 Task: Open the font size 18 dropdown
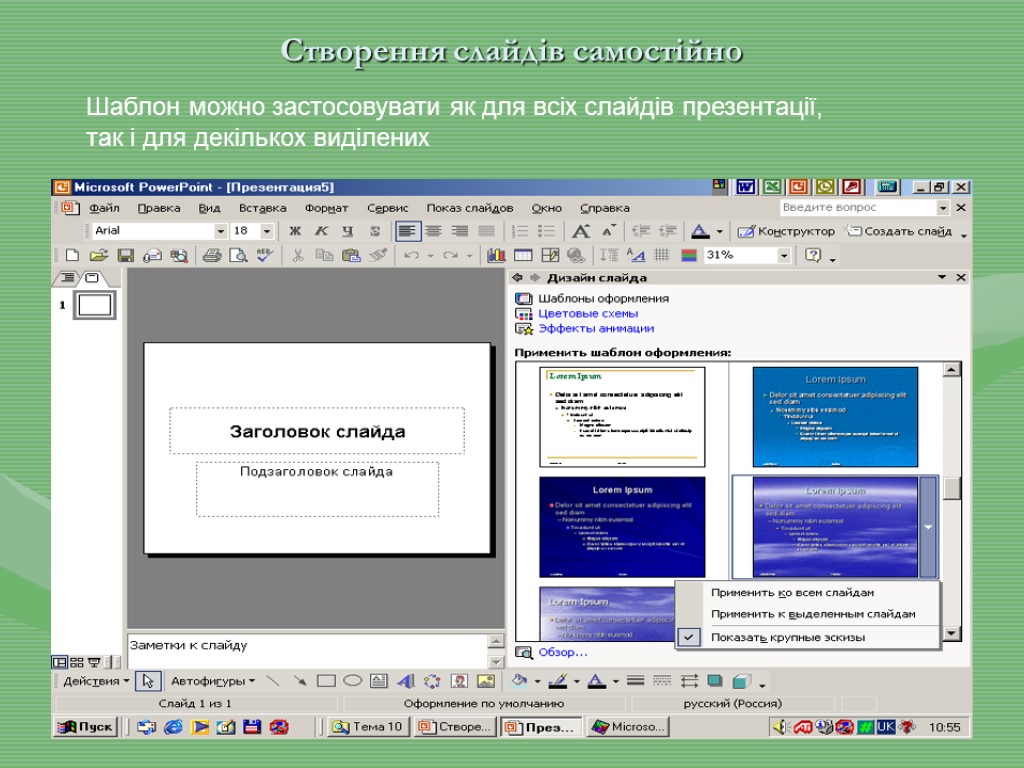(266, 231)
